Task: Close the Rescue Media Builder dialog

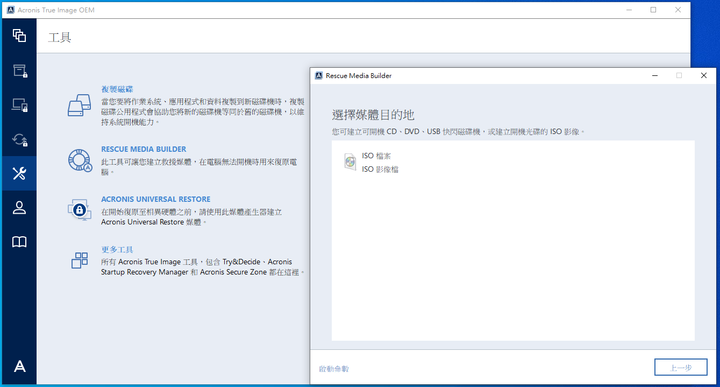Action: tap(703, 75)
